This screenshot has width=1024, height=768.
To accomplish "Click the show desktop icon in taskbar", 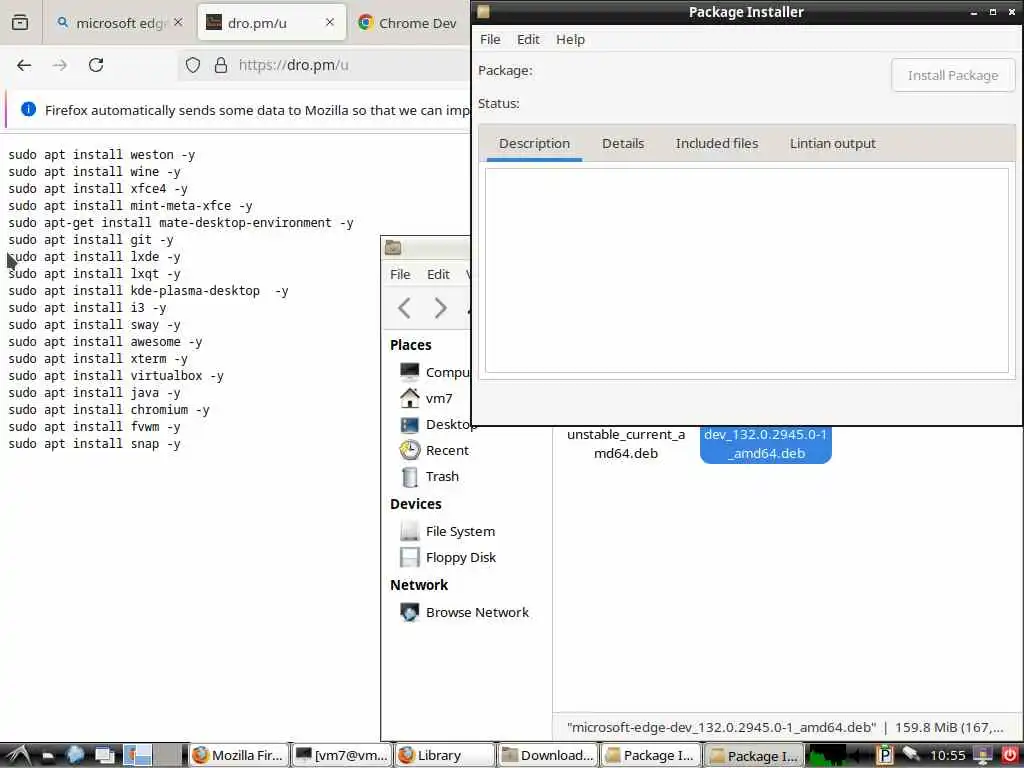I will click(x=104, y=756).
